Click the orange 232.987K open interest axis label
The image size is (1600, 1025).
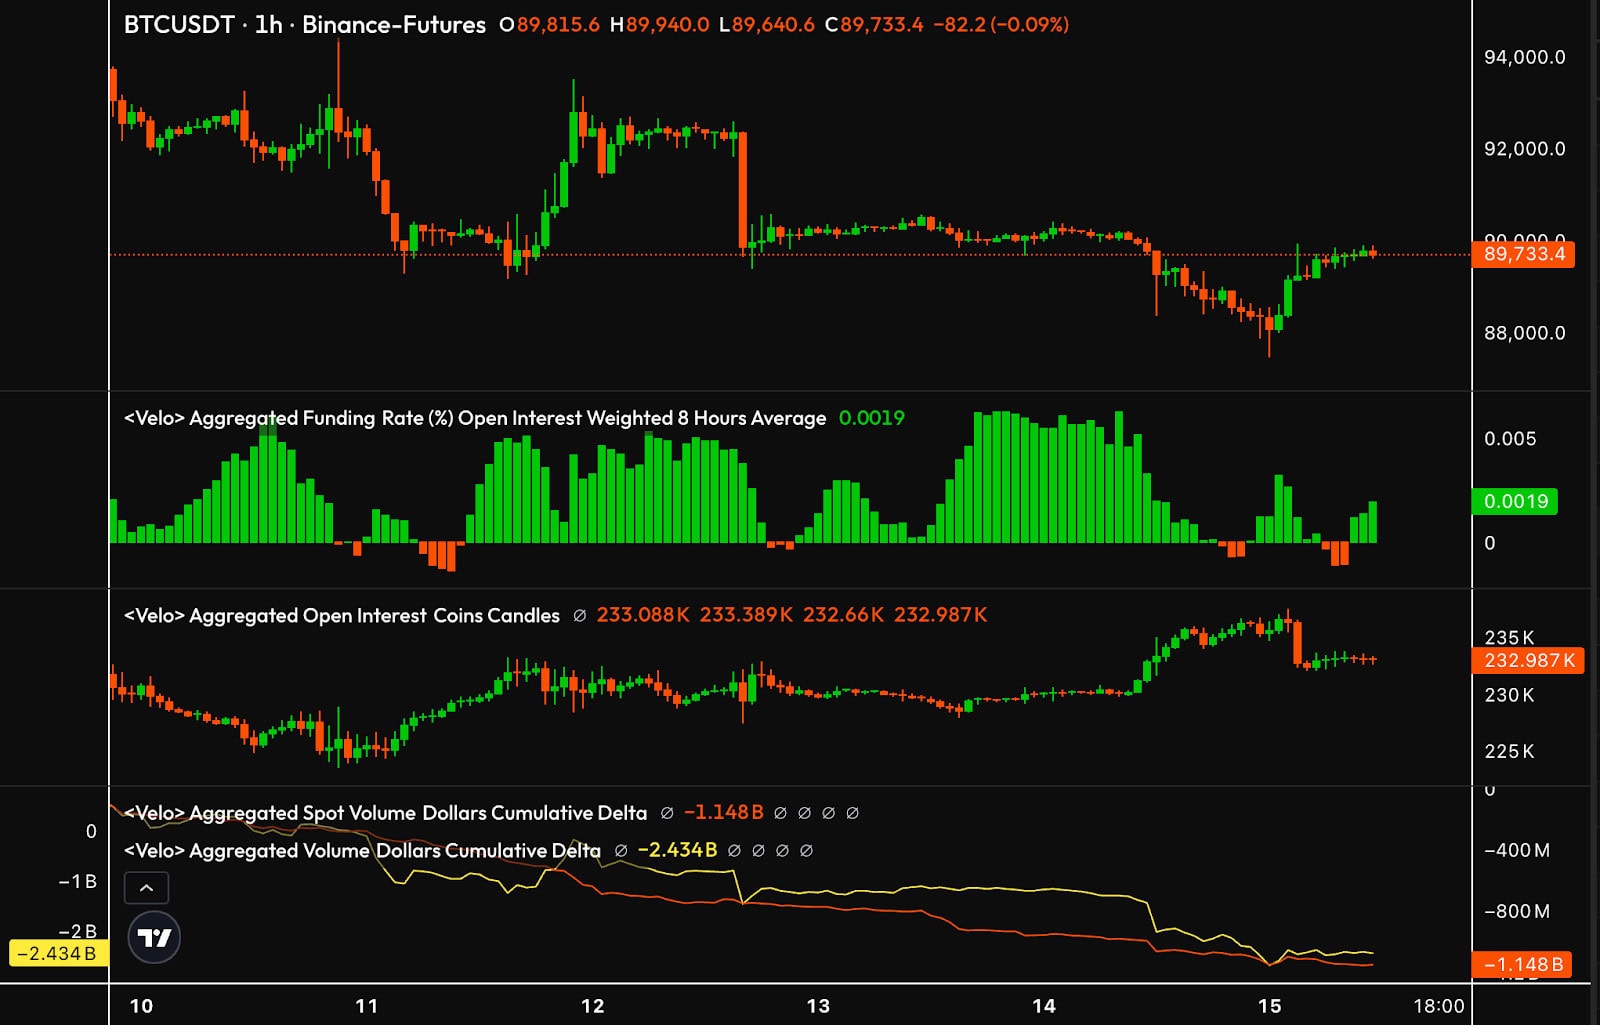(1527, 660)
